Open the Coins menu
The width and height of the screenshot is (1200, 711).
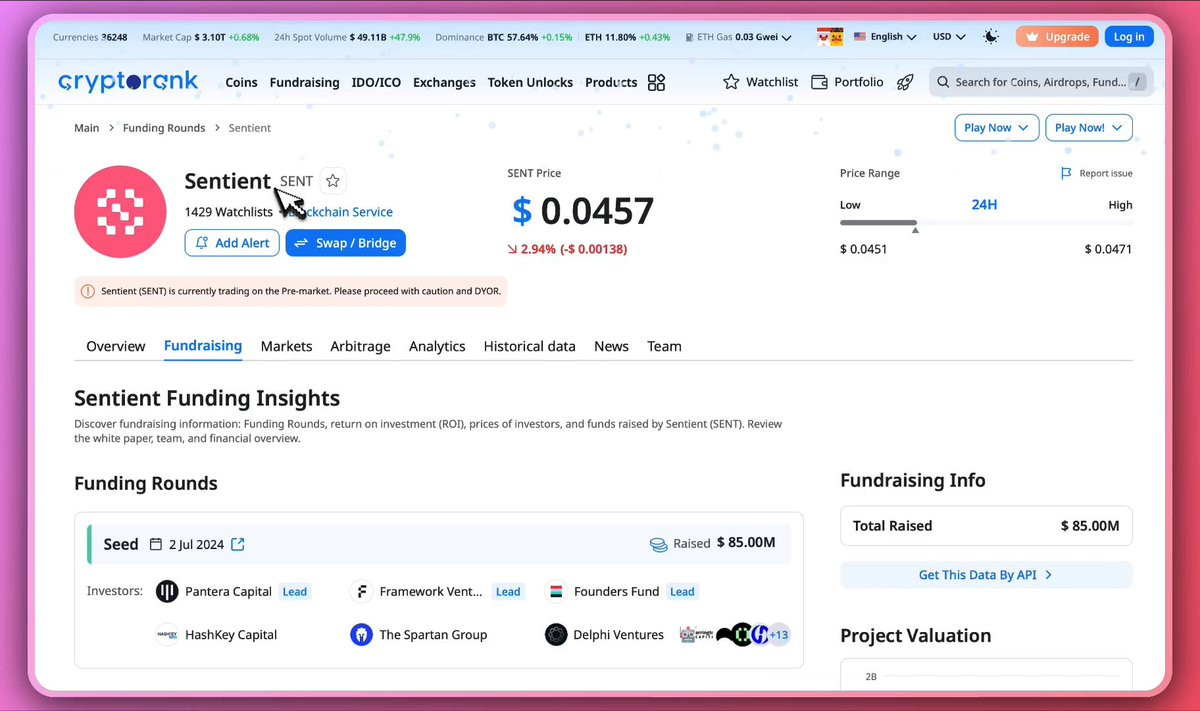241,82
